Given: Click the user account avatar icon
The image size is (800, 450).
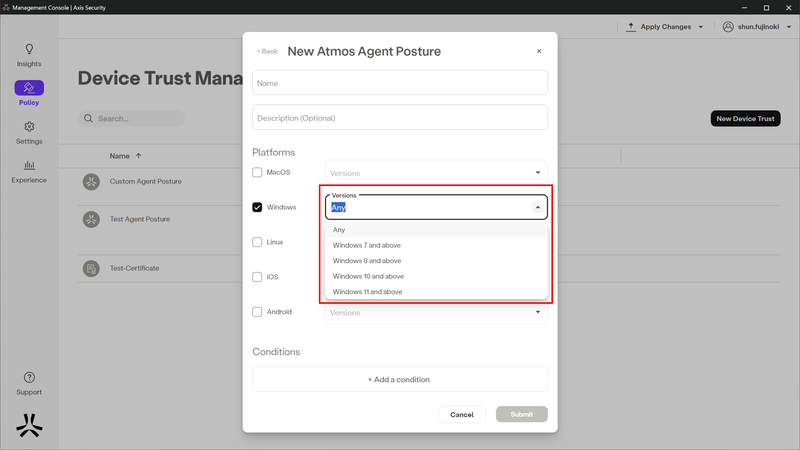Looking at the screenshot, I should coord(728,27).
